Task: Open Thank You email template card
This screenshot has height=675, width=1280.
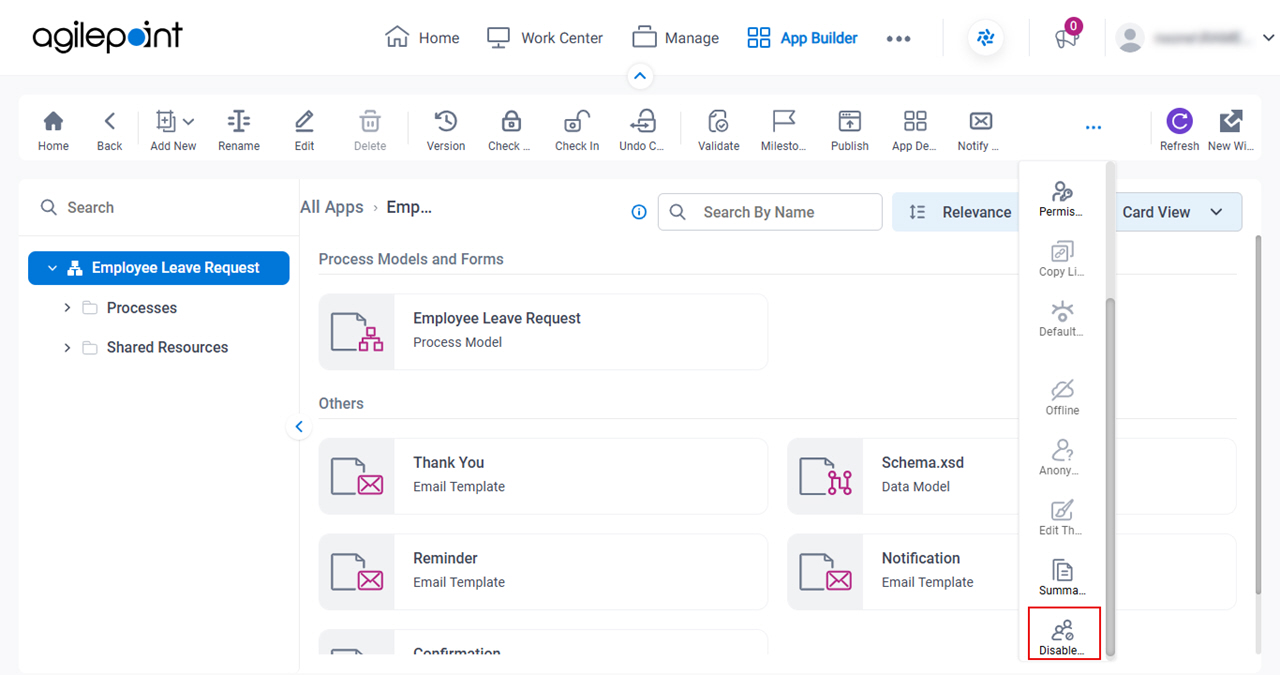Action: [x=543, y=476]
